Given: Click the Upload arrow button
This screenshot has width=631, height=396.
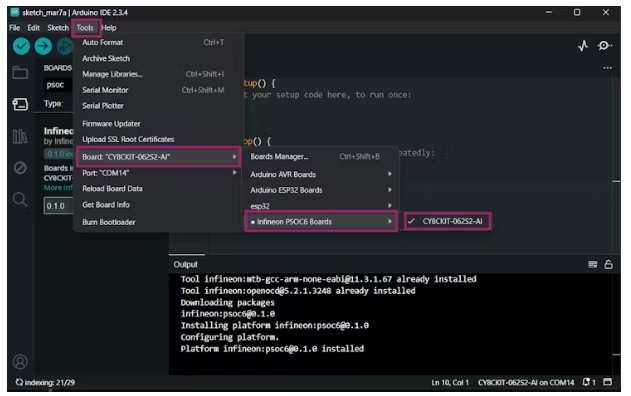Looking at the screenshot, I should pos(43,46).
